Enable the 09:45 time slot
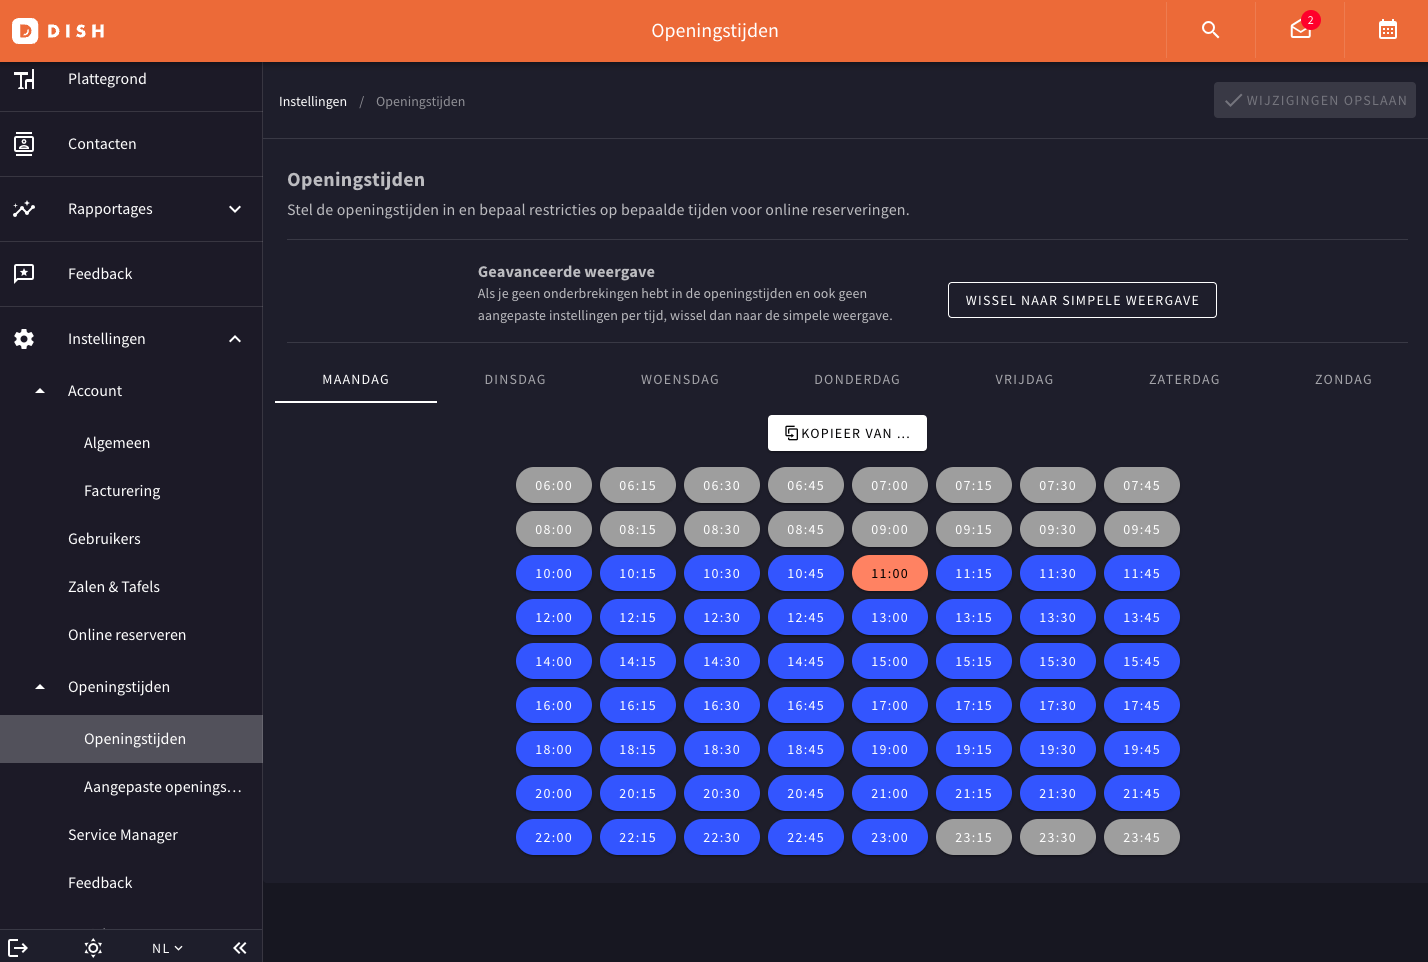 coord(1141,529)
